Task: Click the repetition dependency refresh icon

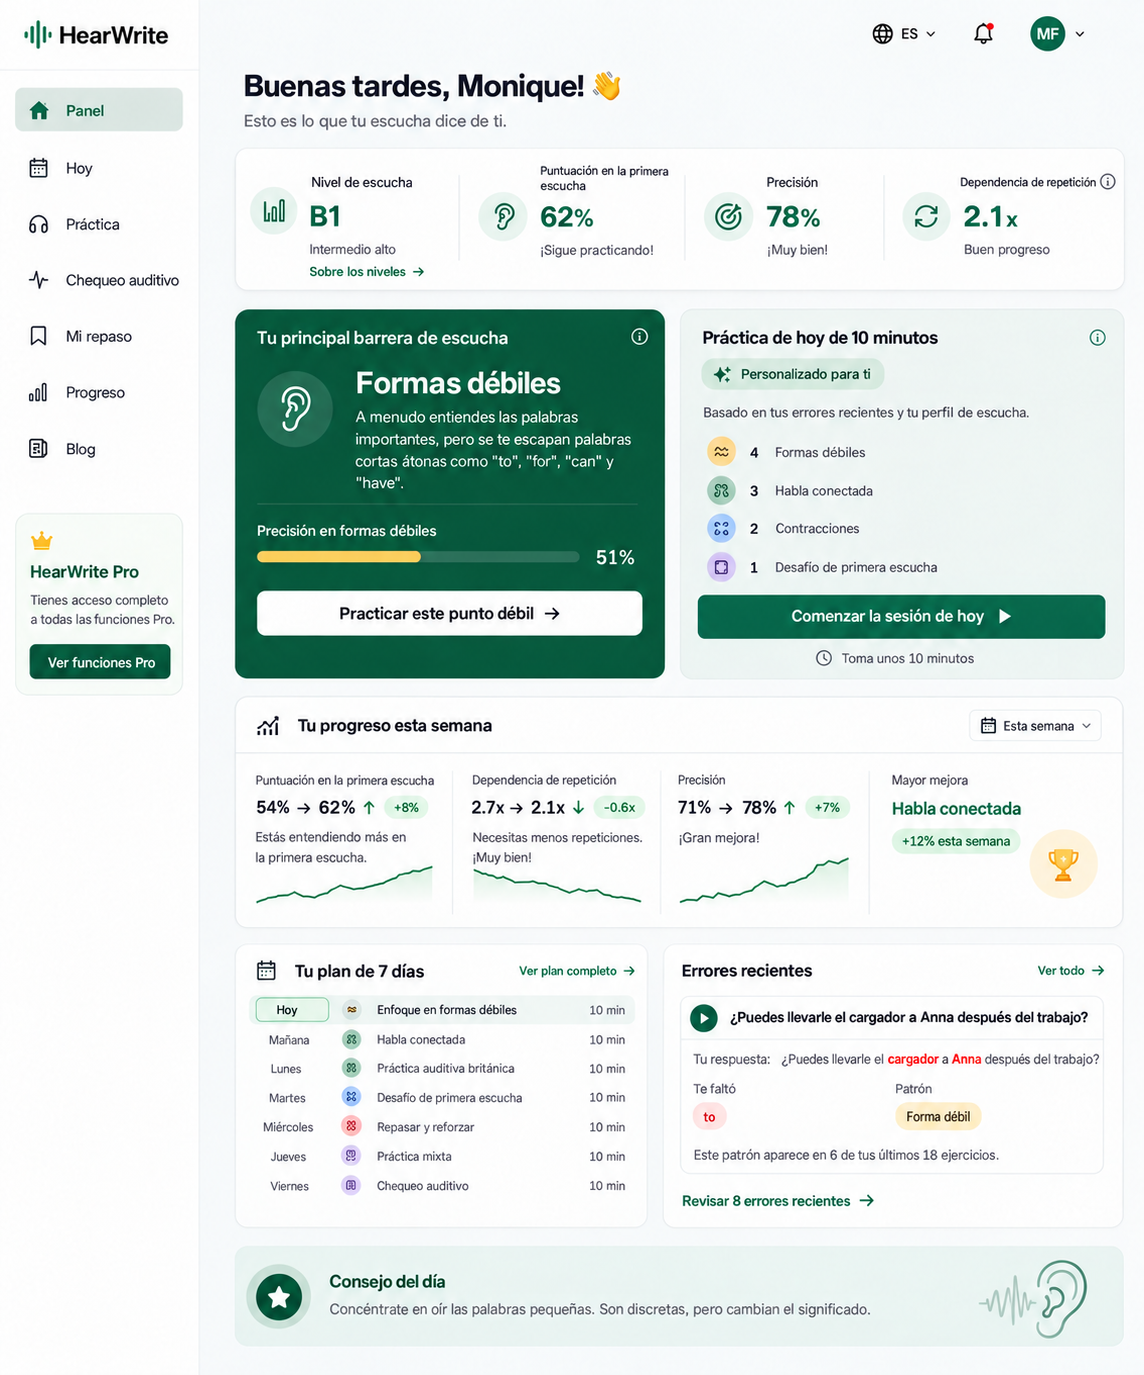Action: (x=926, y=216)
